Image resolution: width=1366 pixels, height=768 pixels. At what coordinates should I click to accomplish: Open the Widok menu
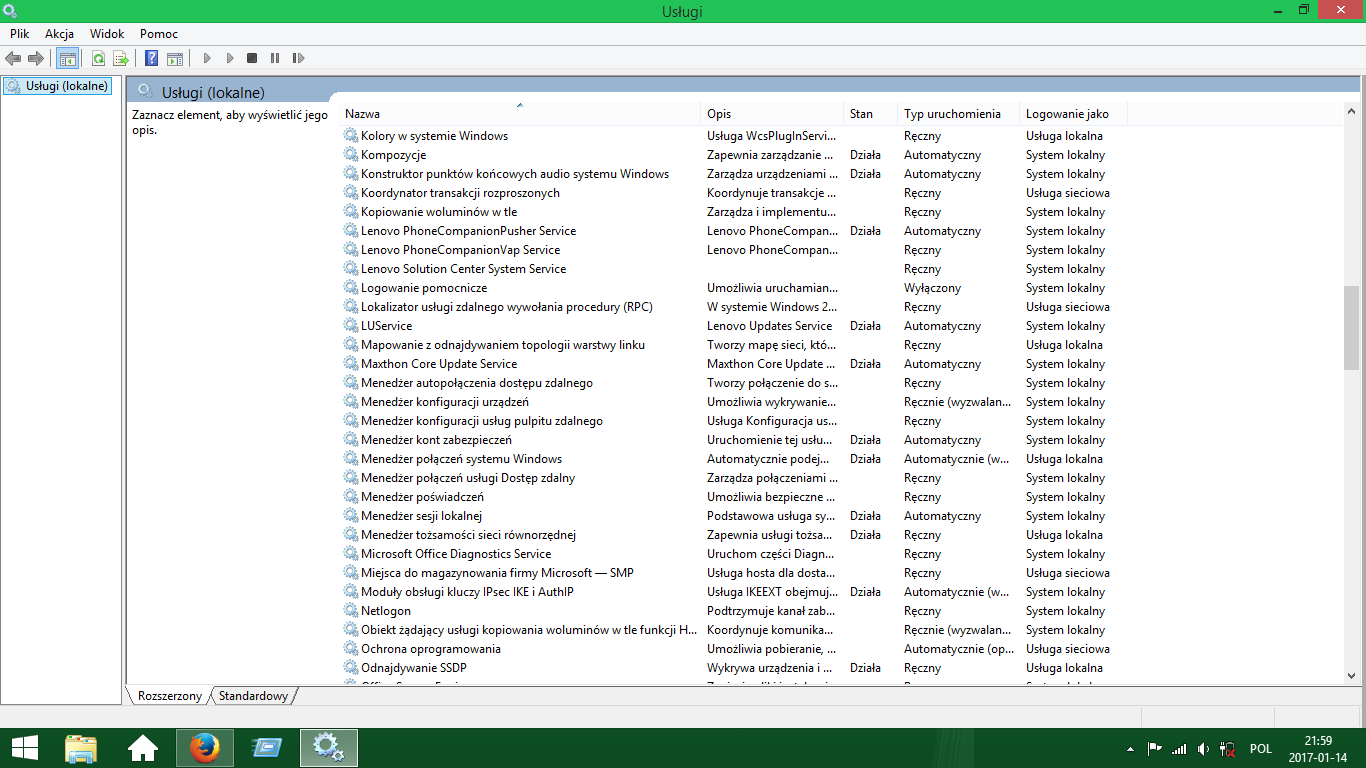click(x=107, y=34)
